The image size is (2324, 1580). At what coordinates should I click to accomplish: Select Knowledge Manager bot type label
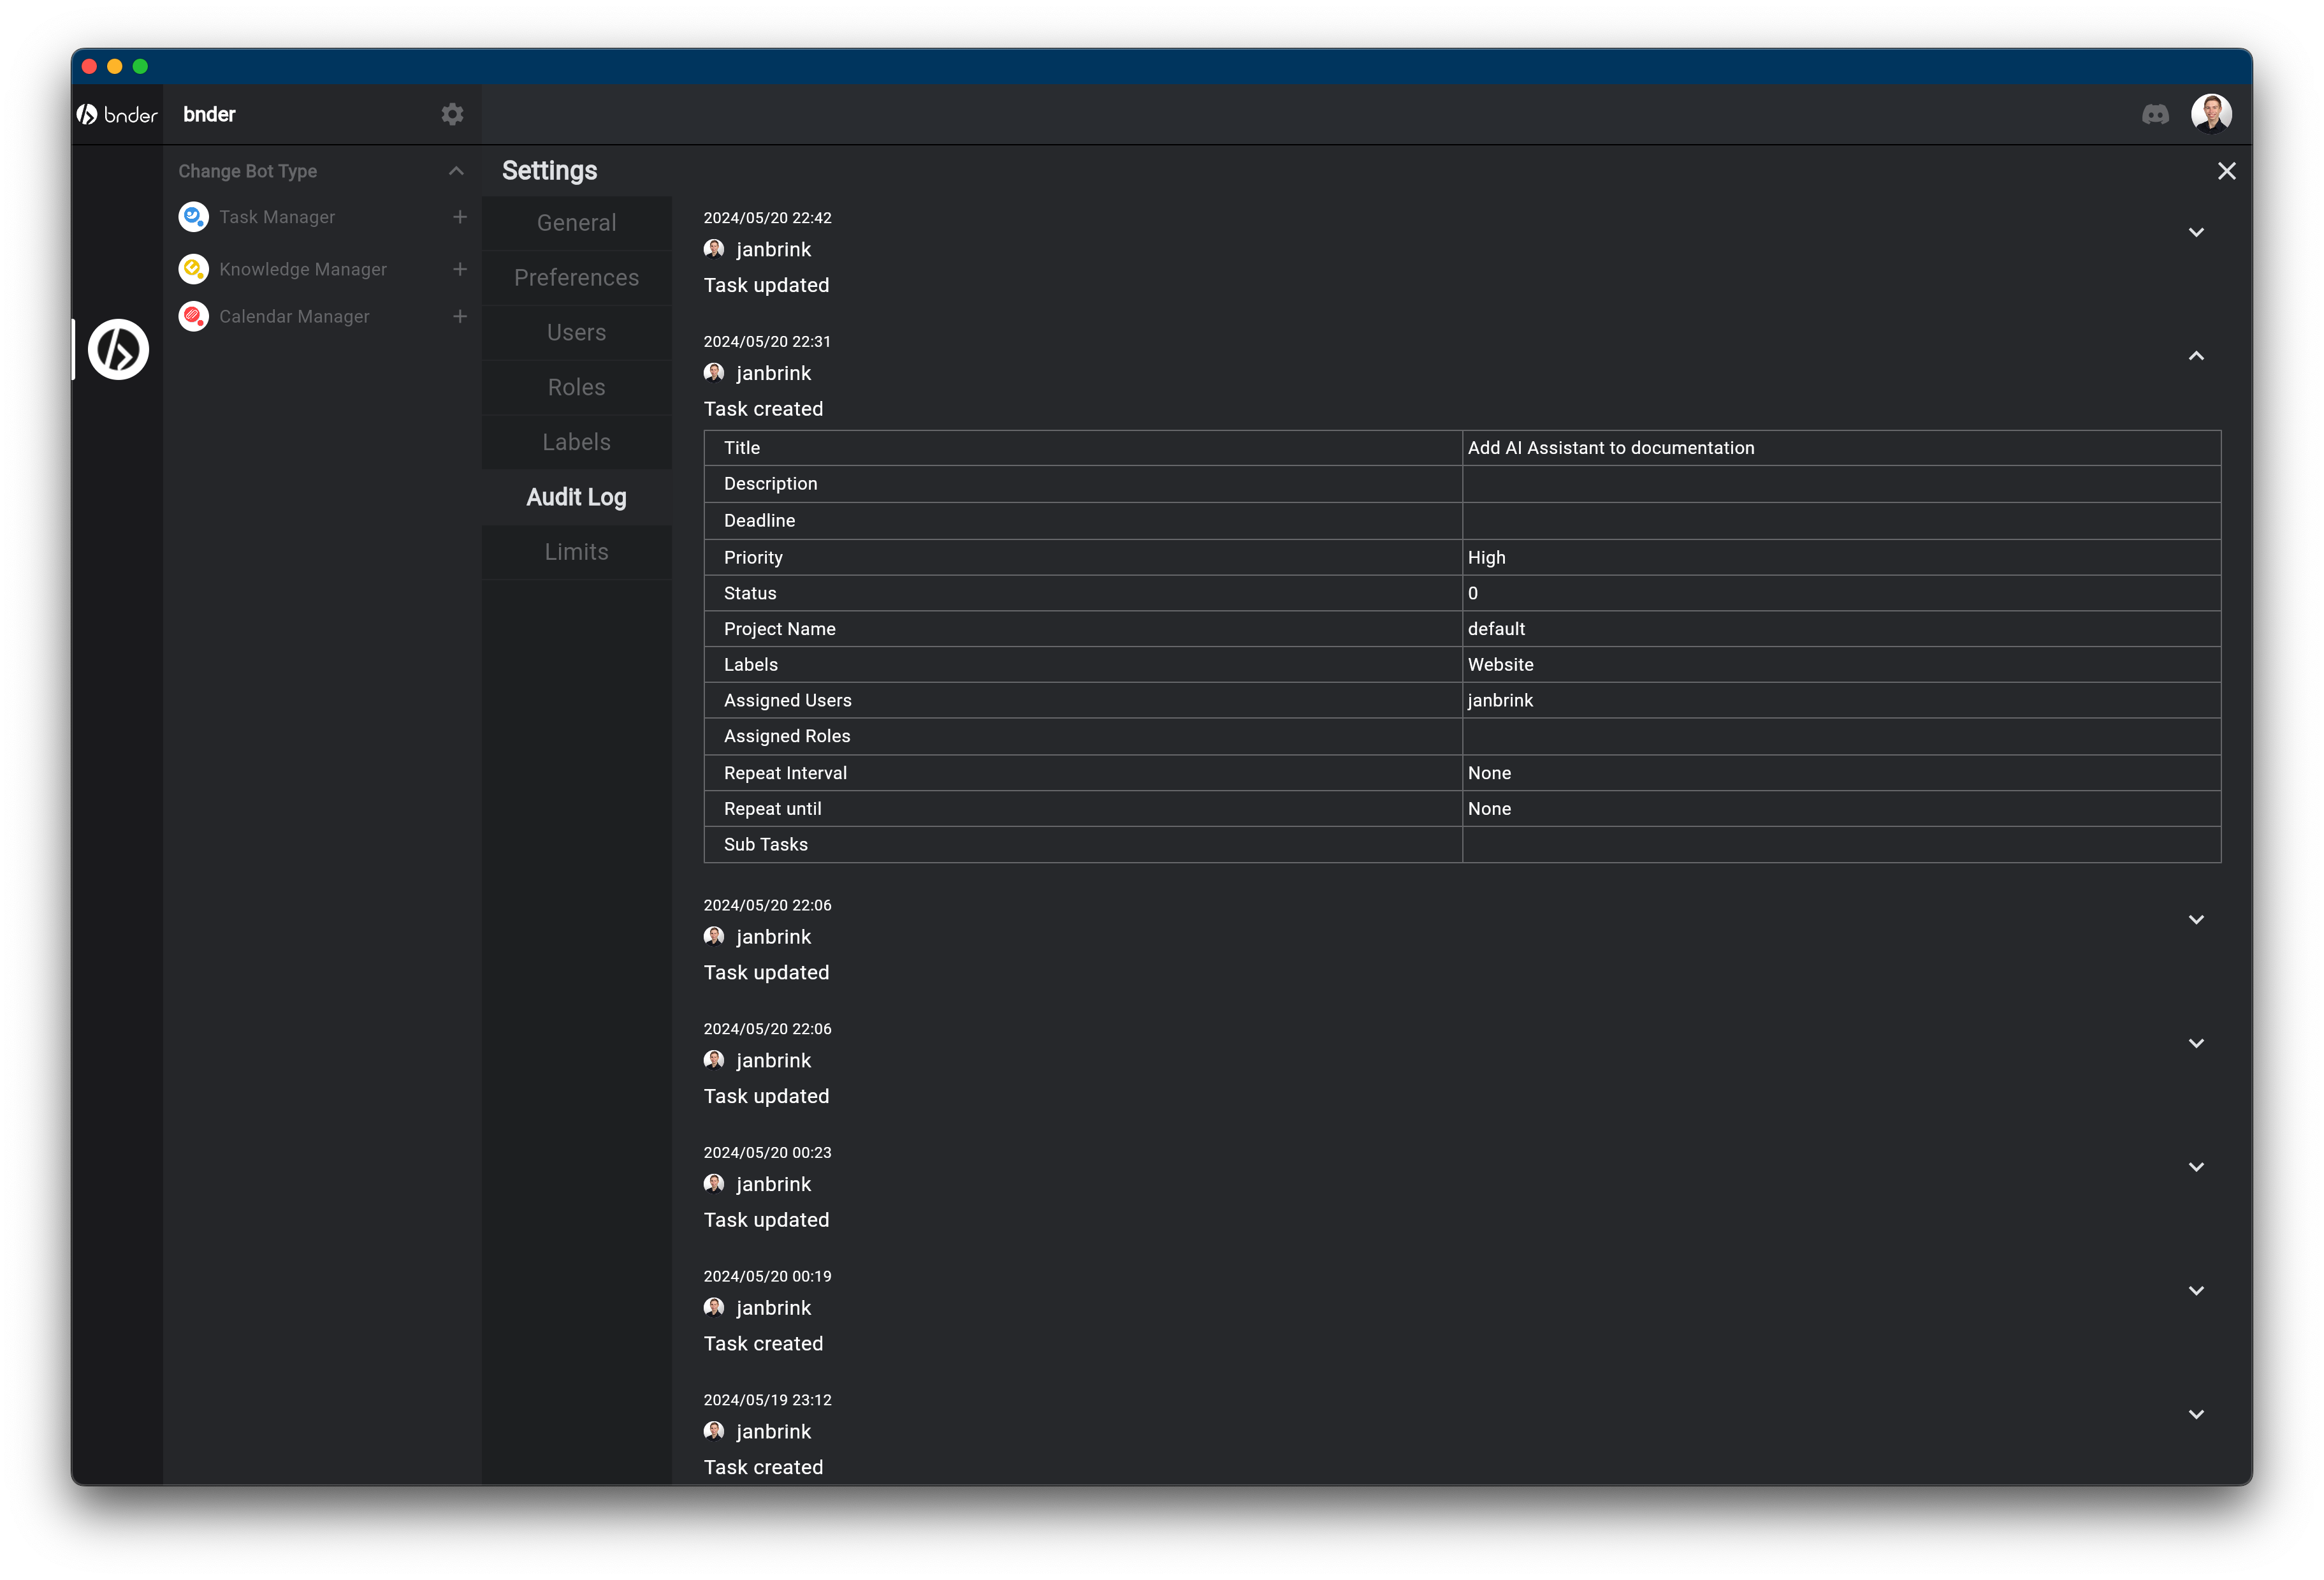(x=303, y=269)
